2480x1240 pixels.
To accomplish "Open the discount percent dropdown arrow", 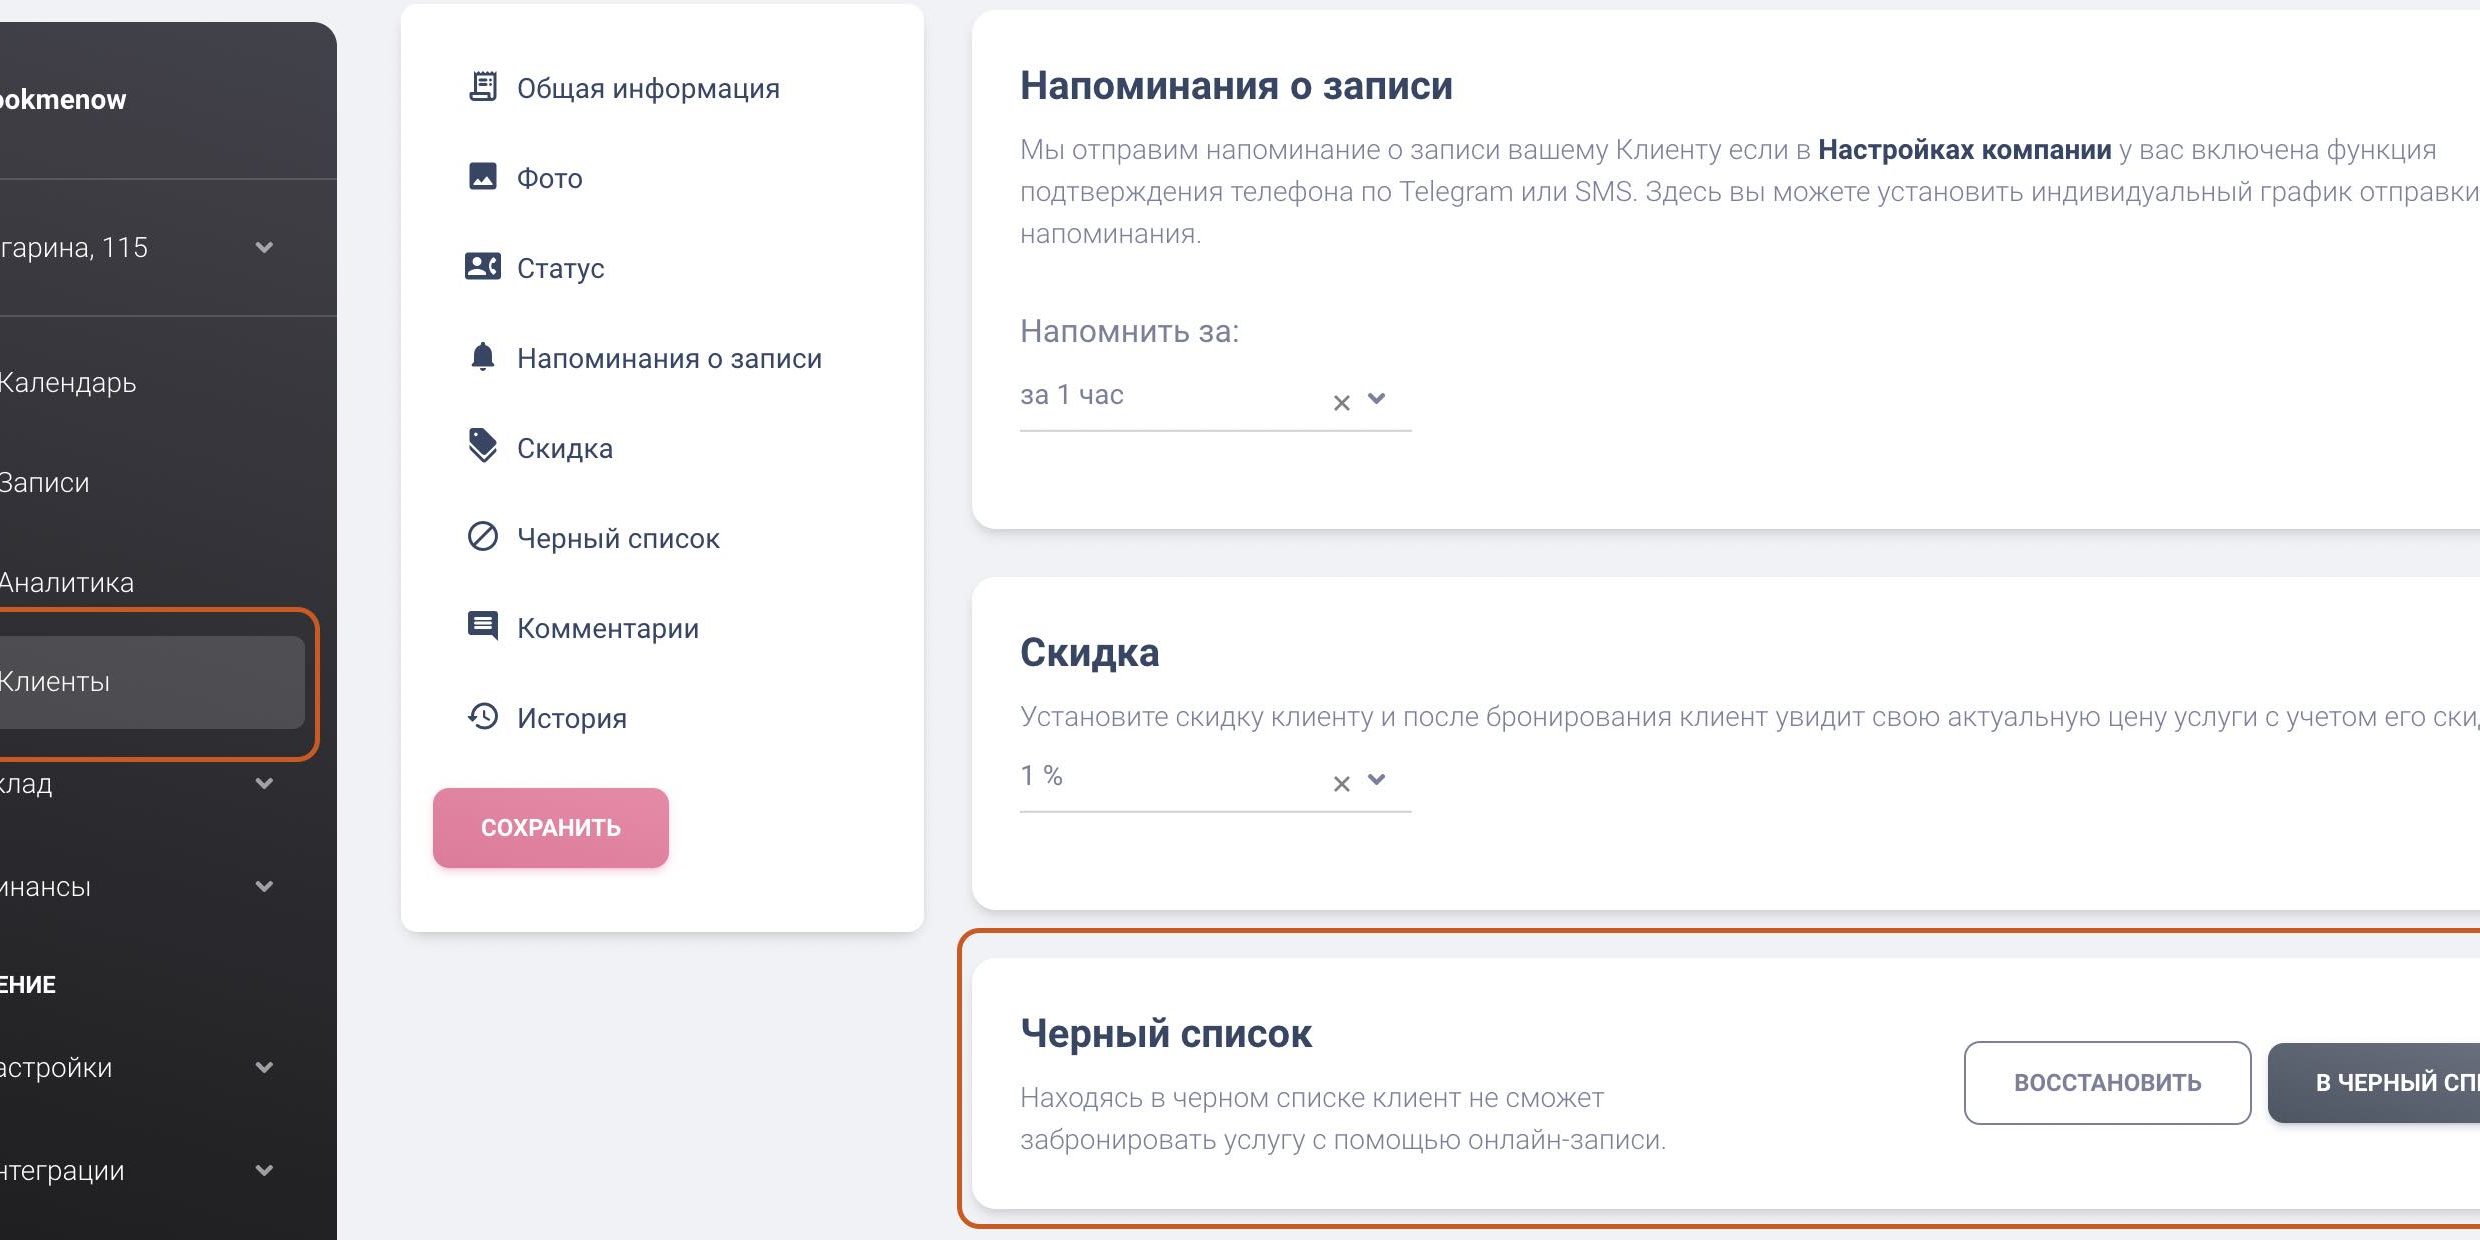I will tap(1377, 779).
